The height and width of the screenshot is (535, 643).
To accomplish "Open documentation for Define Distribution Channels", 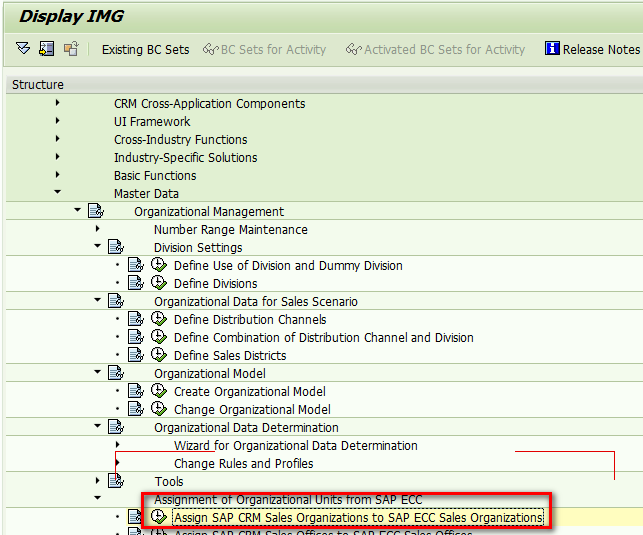I will [136, 319].
